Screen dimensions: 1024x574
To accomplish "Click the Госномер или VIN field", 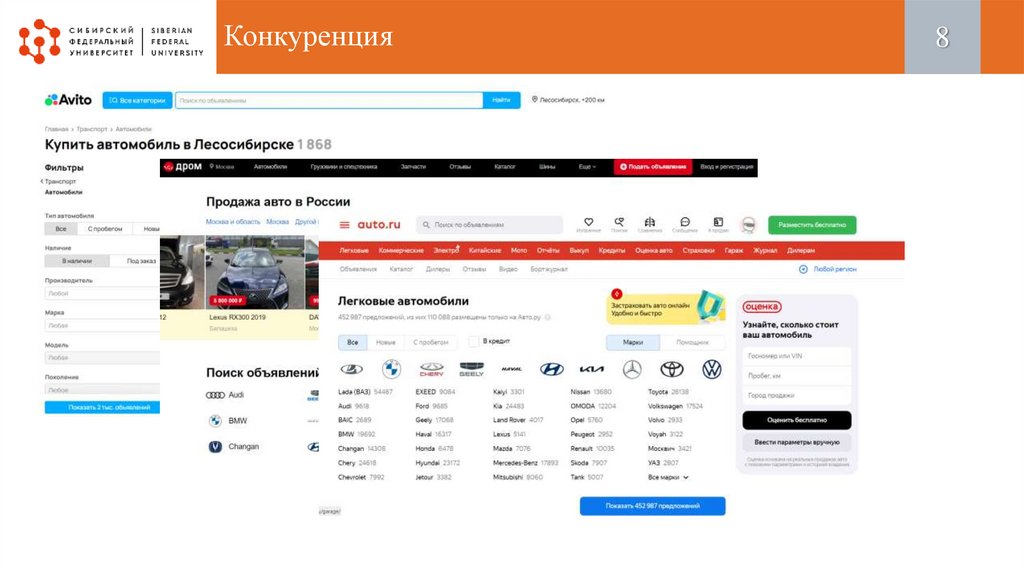I will [797, 357].
